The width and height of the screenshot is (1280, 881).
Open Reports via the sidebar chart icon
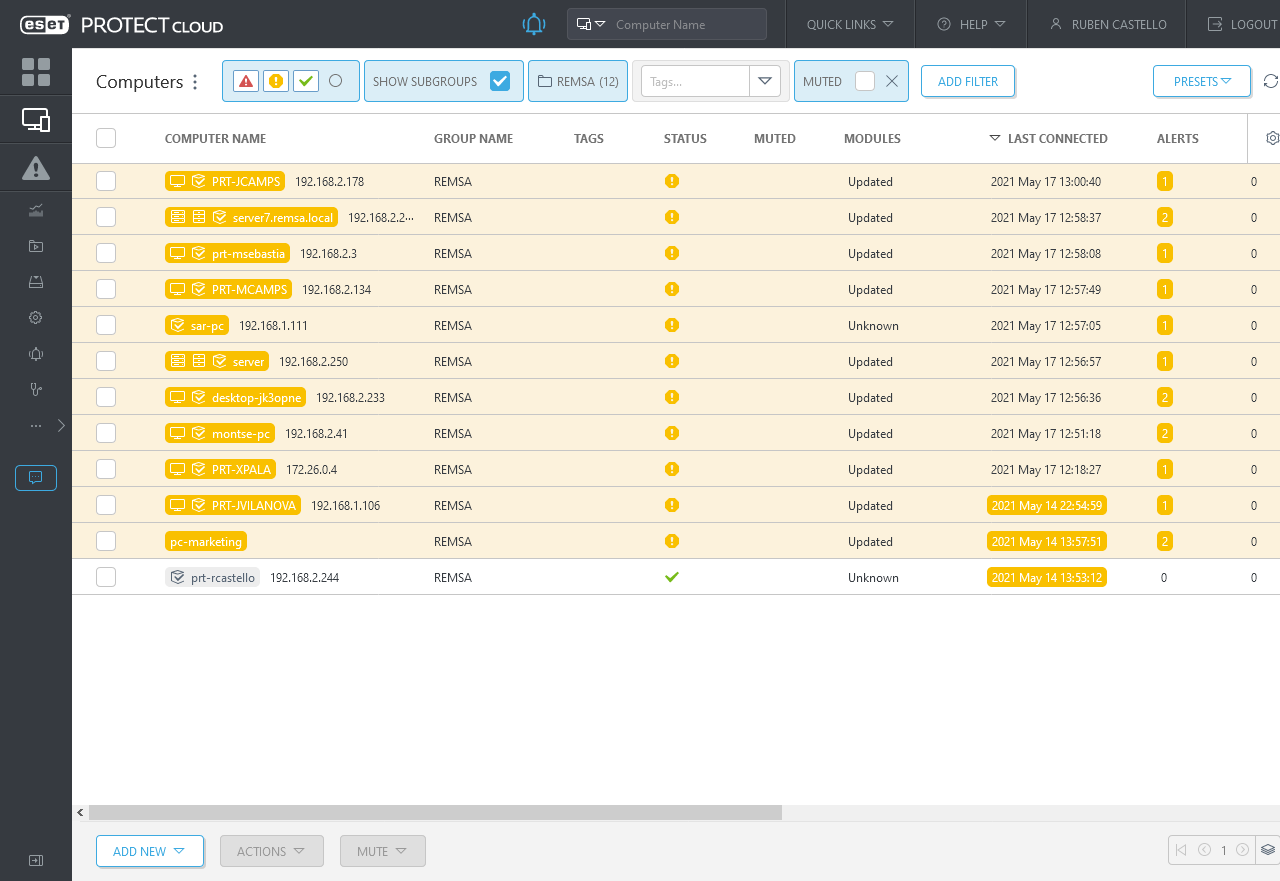(x=36, y=210)
